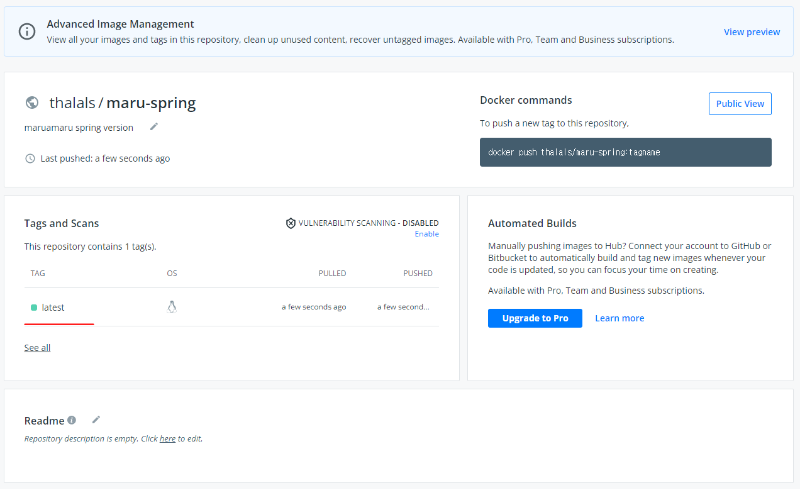See all tags link
Screen dimensions: 800x489
pyautogui.click(x=37, y=348)
